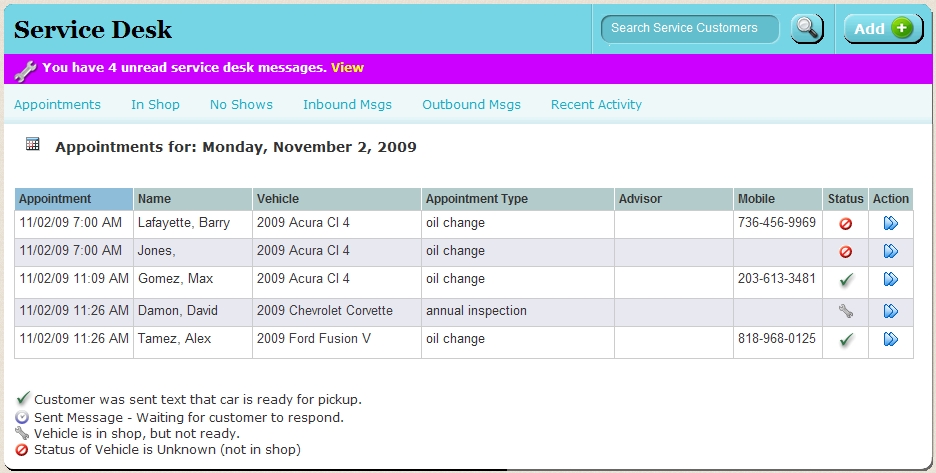Image resolution: width=936 pixels, height=473 pixels.
Task: Select name Gomez, Max
Action: coord(176,279)
